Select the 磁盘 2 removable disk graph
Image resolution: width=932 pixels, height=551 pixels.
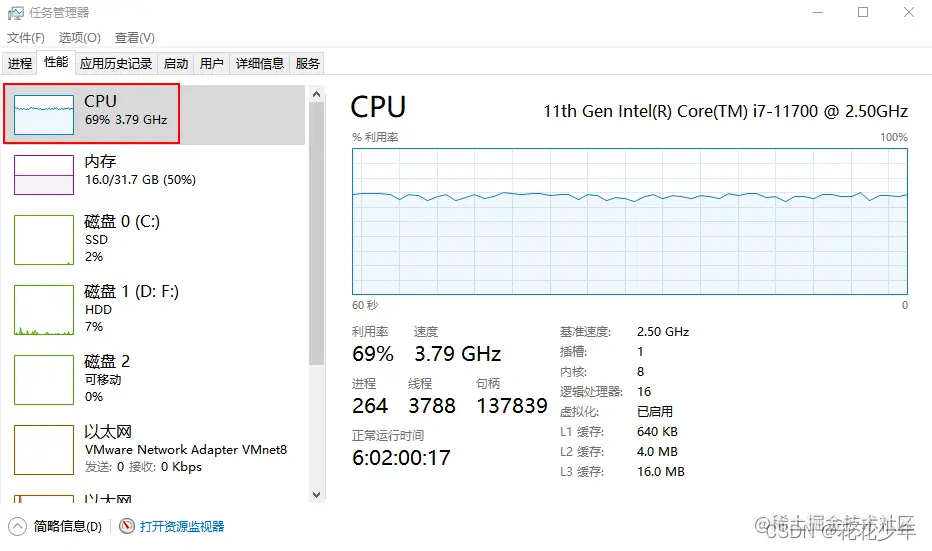point(44,380)
